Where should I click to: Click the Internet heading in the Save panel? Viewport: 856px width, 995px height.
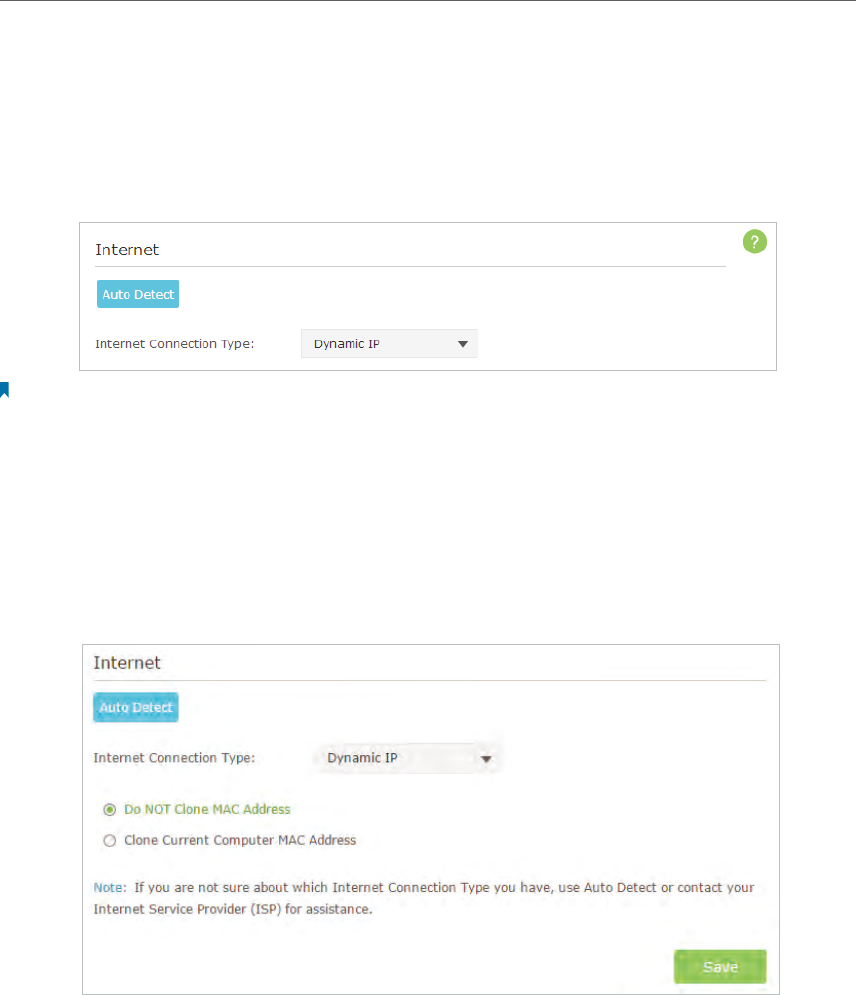click(x=127, y=662)
